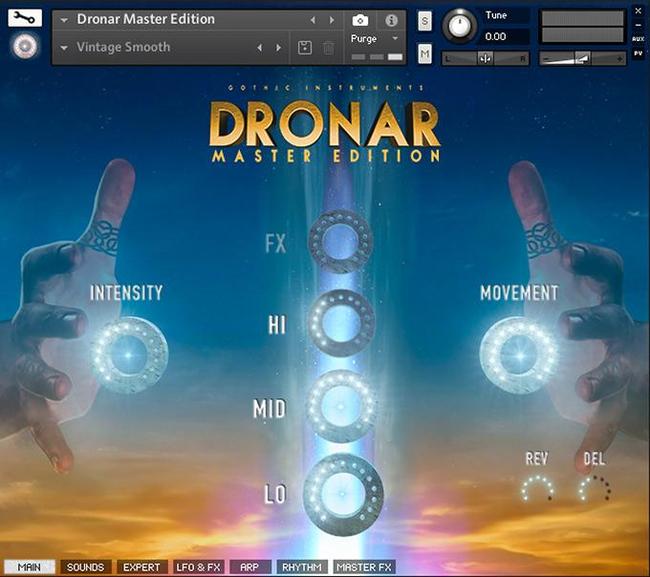Switch to the MASTER FX tab
The image size is (650, 577).
(364, 567)
